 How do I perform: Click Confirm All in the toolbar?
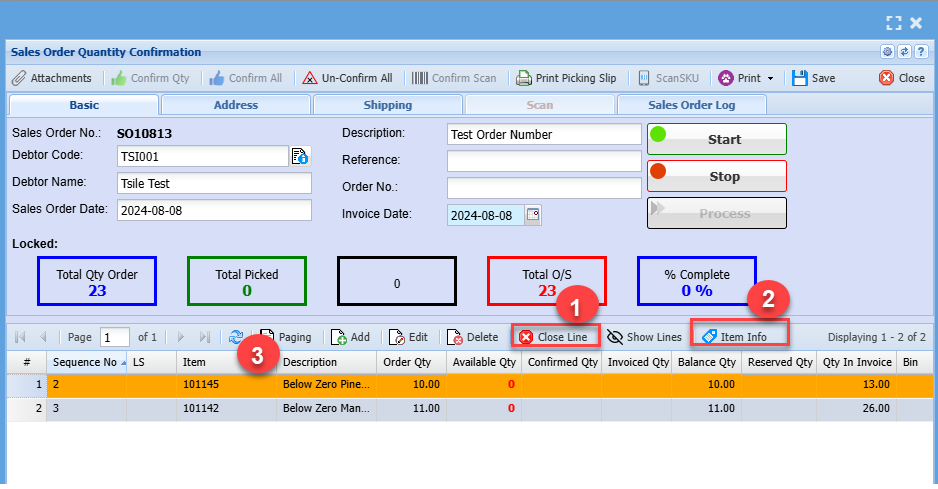[x=245, y=78]
